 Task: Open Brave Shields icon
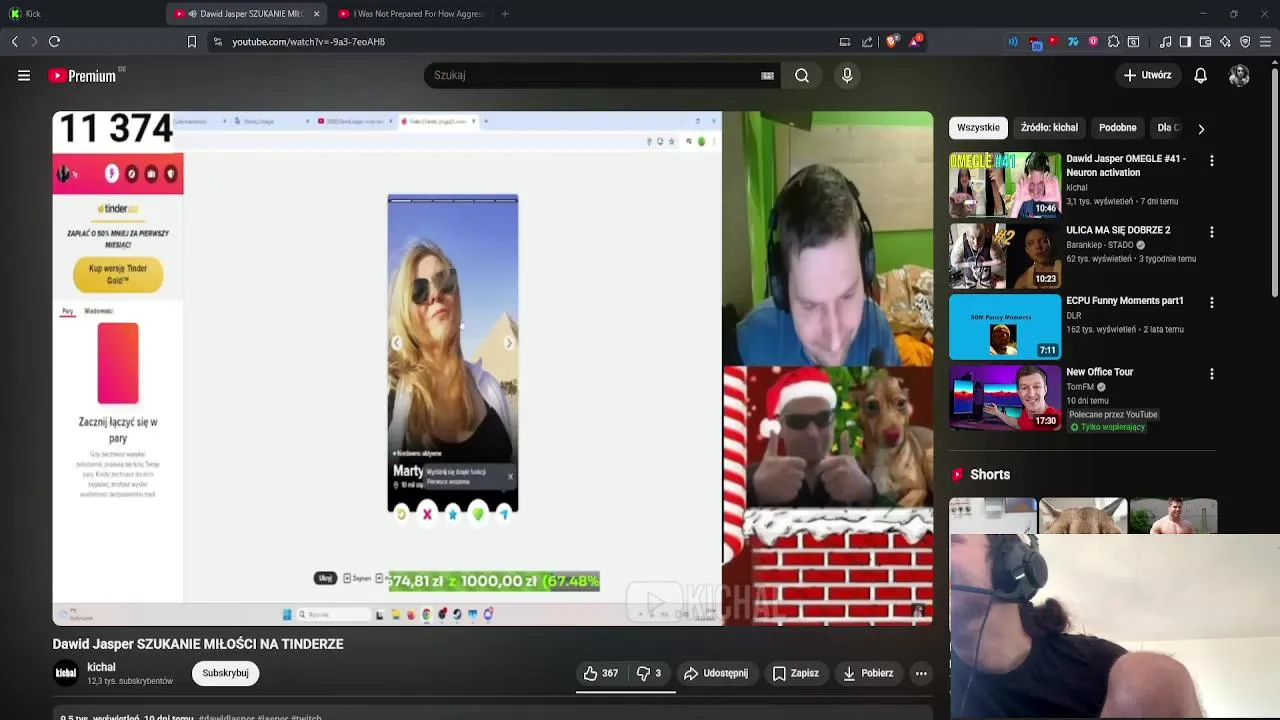892,42
